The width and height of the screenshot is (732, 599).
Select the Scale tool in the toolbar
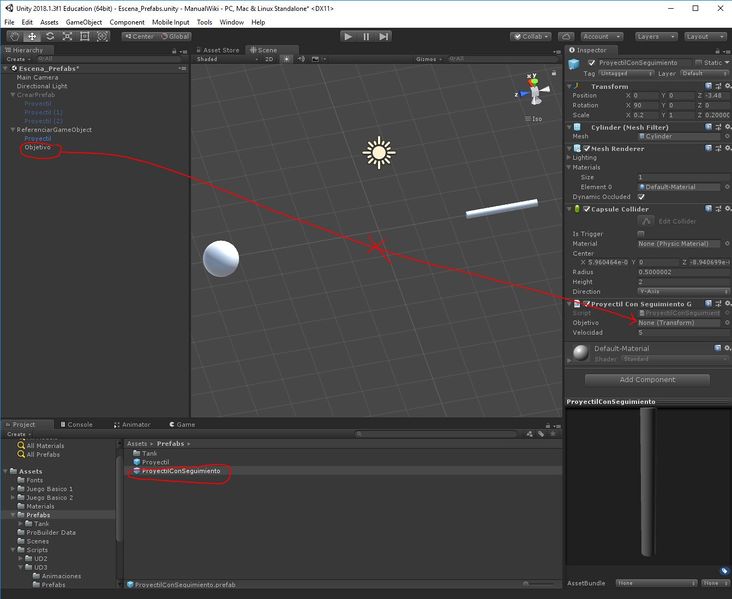[x=67, y=36]
